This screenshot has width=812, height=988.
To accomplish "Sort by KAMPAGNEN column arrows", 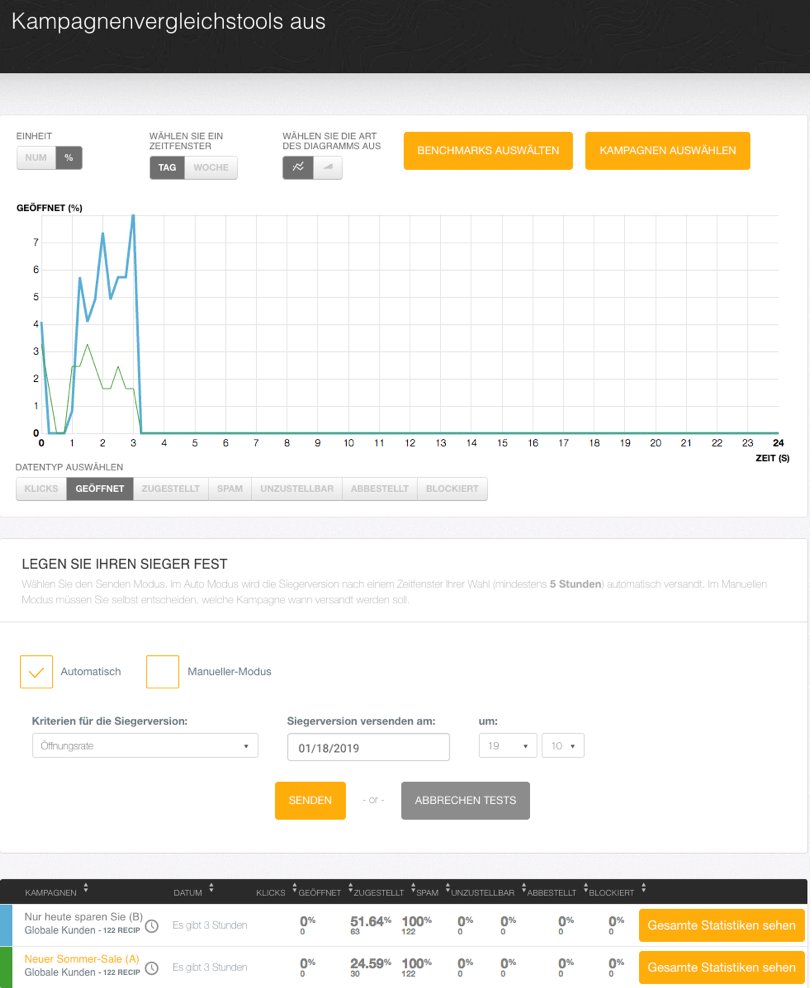I will tap(86, 888).
